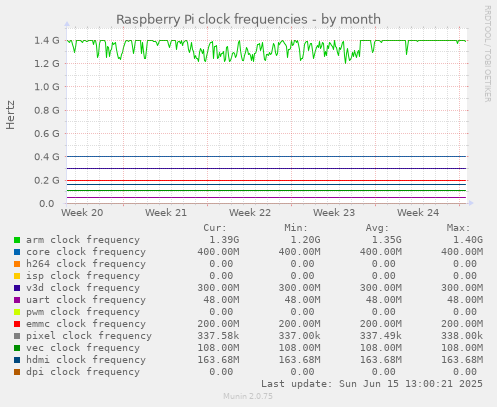Click the graph title 'Raspberry Pi clock frequencies - by month'
The height and width of the screenshot is (407, 497).
click(x=248, y=19)
